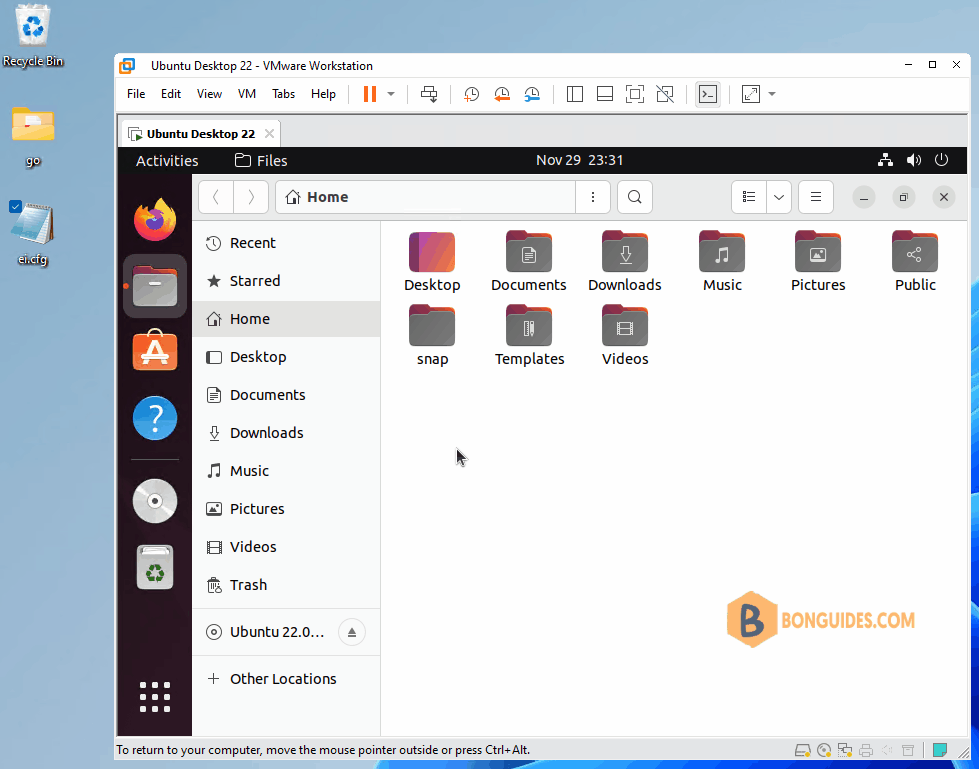Open Other Locations in sidebar

pos(286,679)
